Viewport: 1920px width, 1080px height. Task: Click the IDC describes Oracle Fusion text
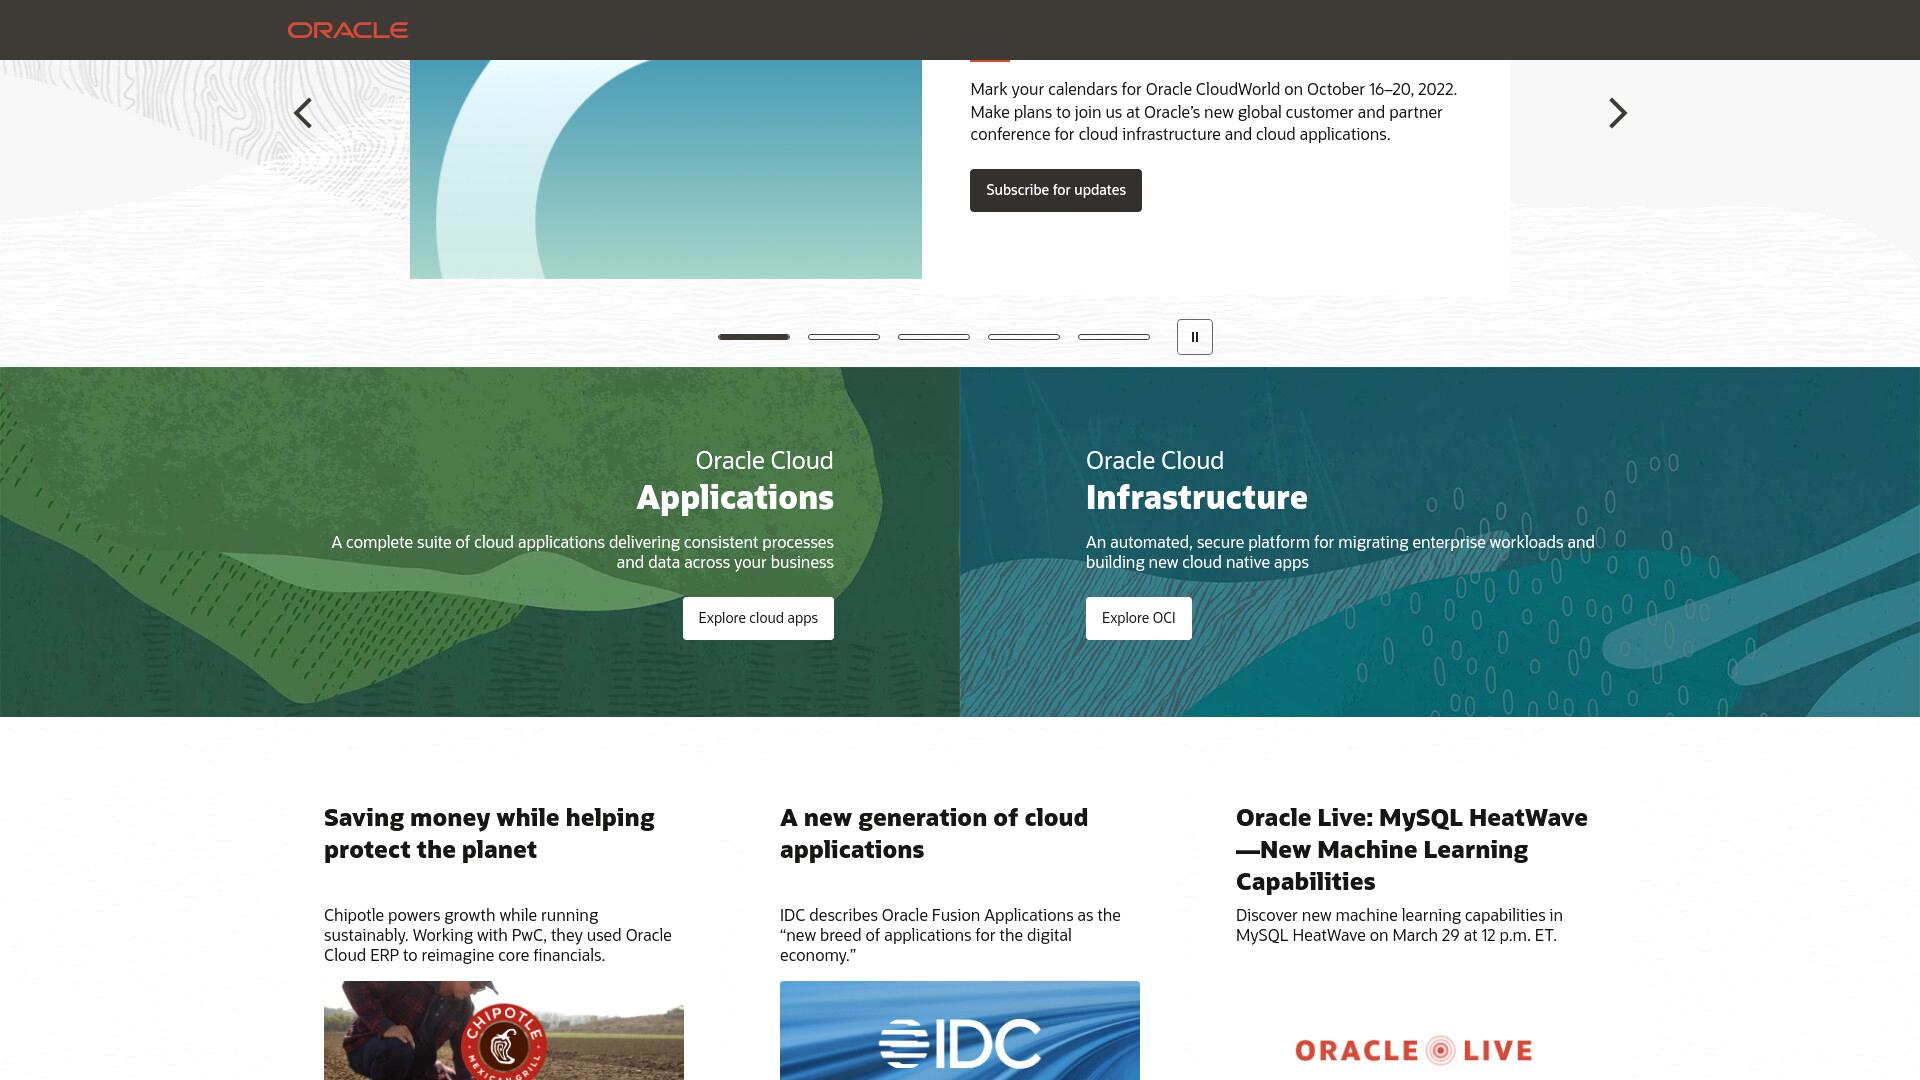point(950,935)
